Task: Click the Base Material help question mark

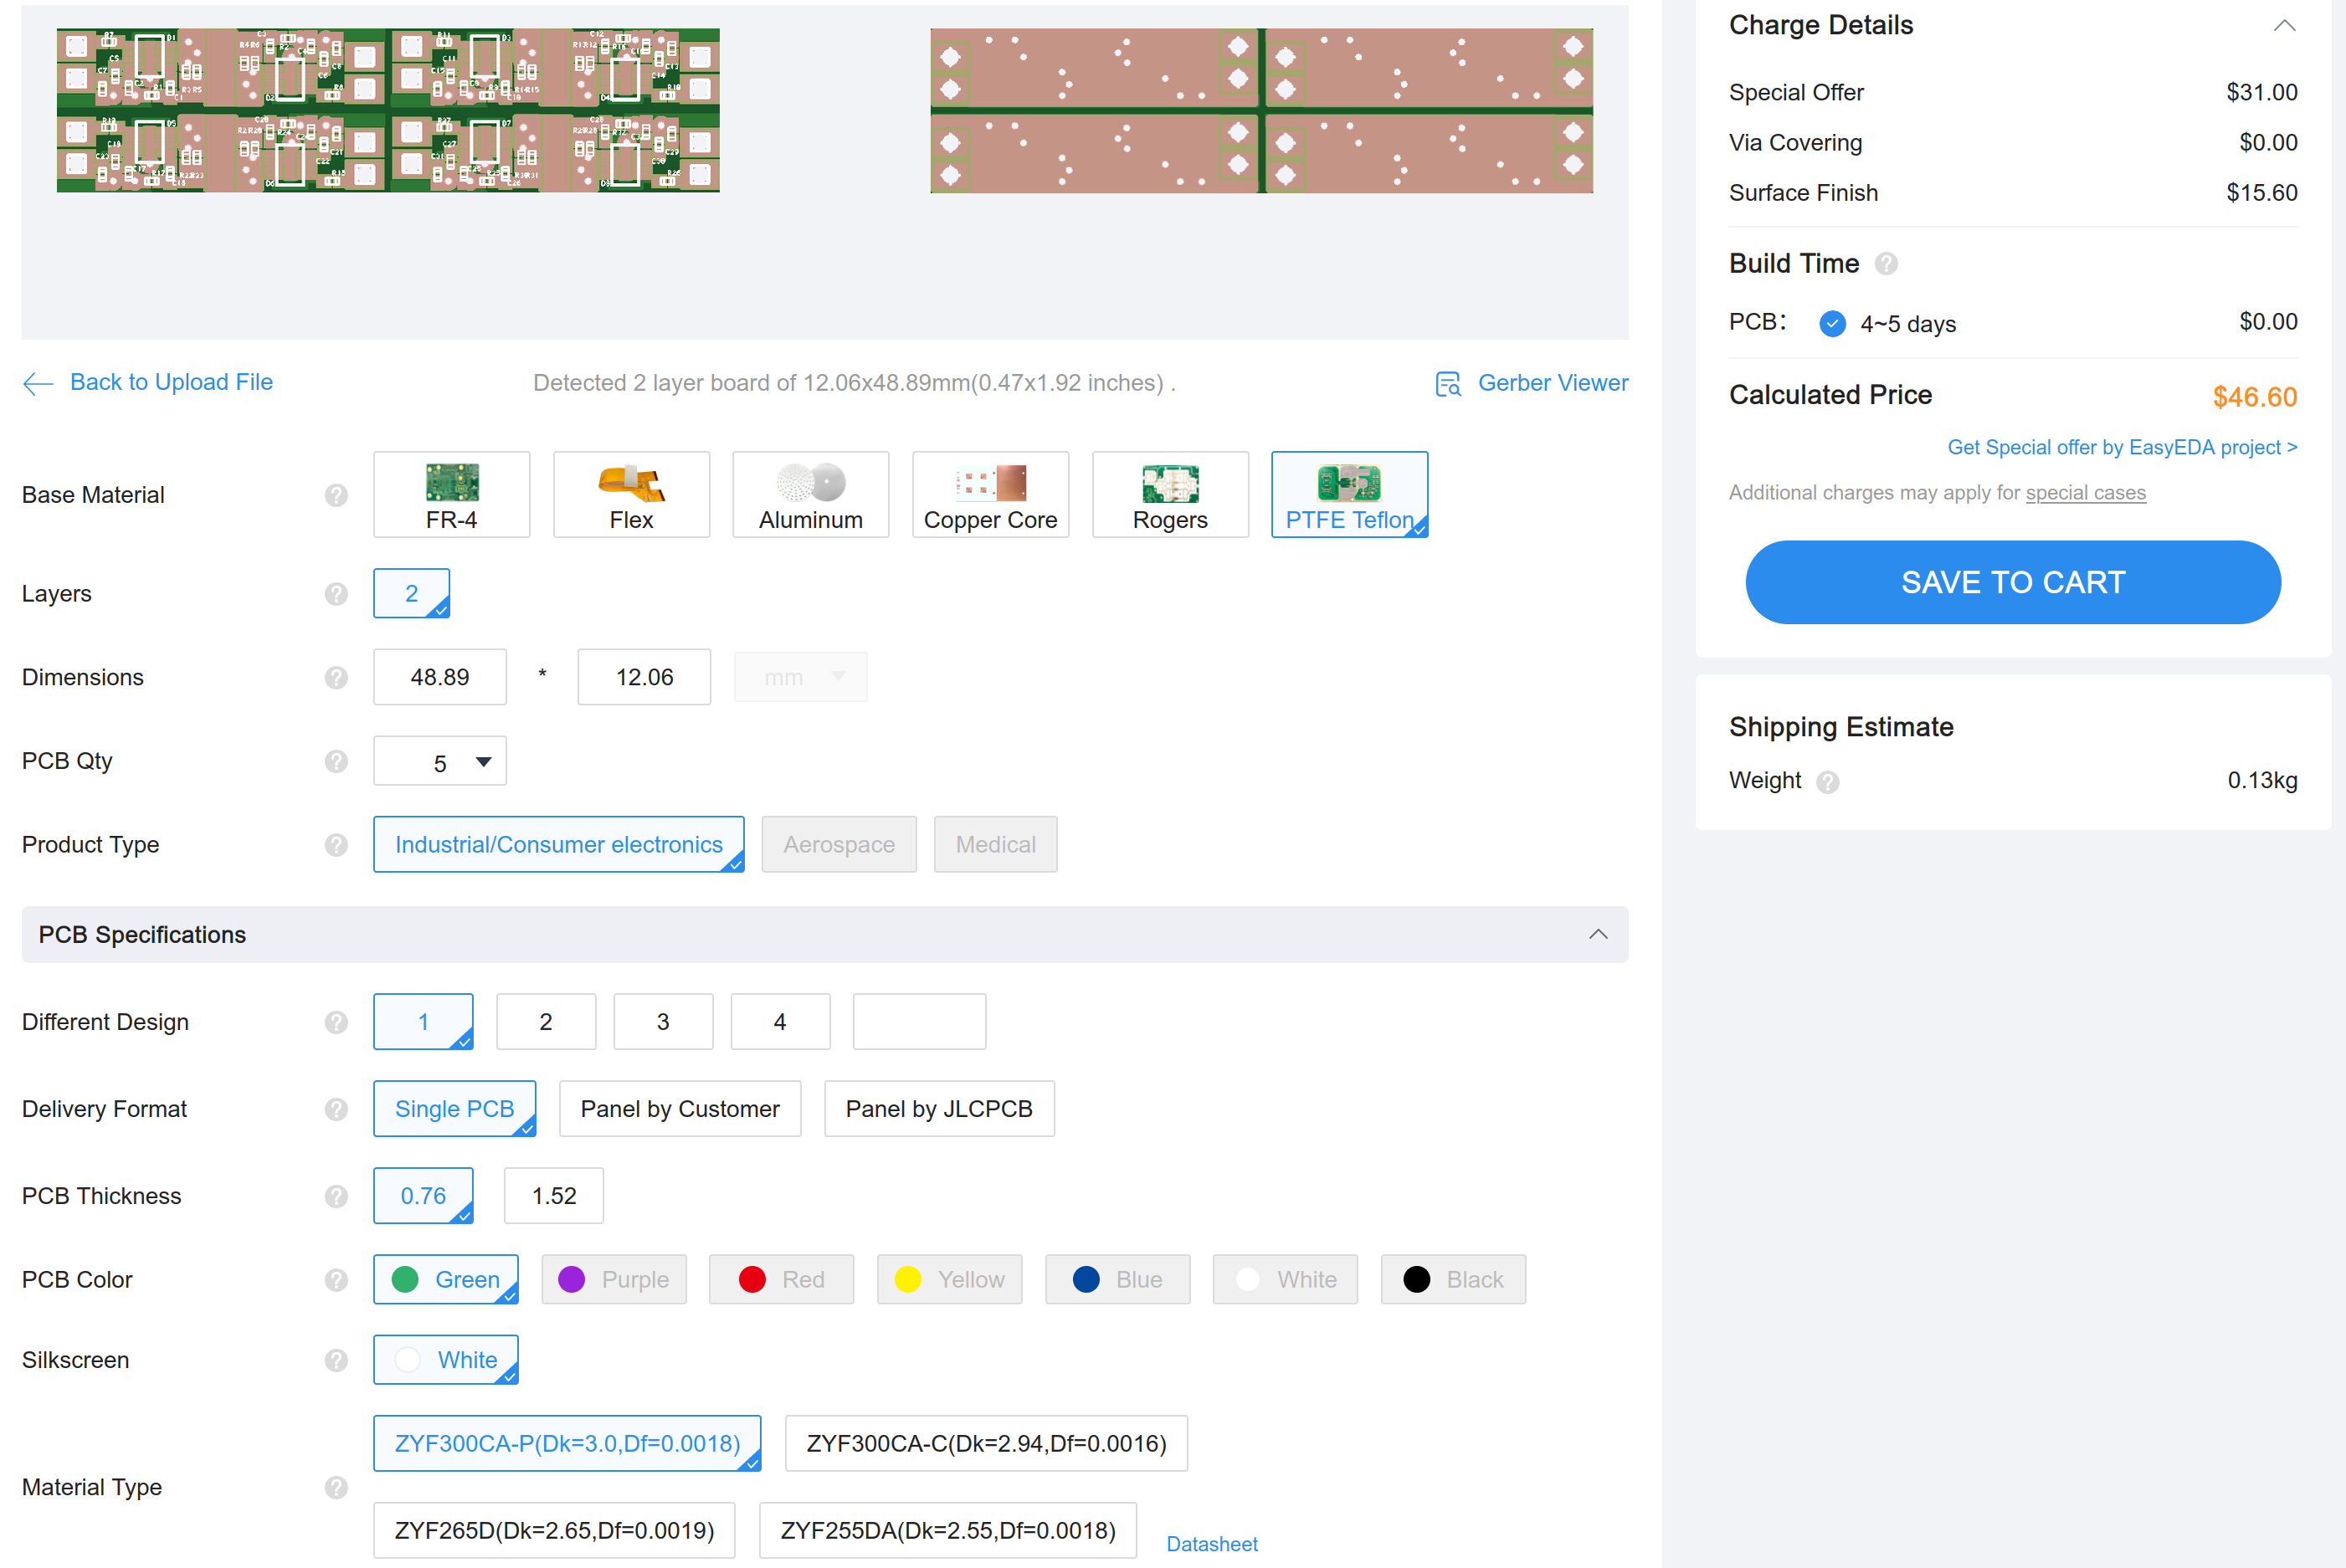Action: pyautogui.click(x=336, y=495)
